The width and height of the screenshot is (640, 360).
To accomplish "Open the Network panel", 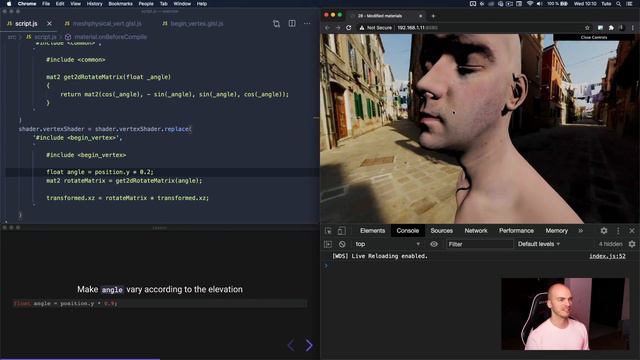I will [476, 231].
